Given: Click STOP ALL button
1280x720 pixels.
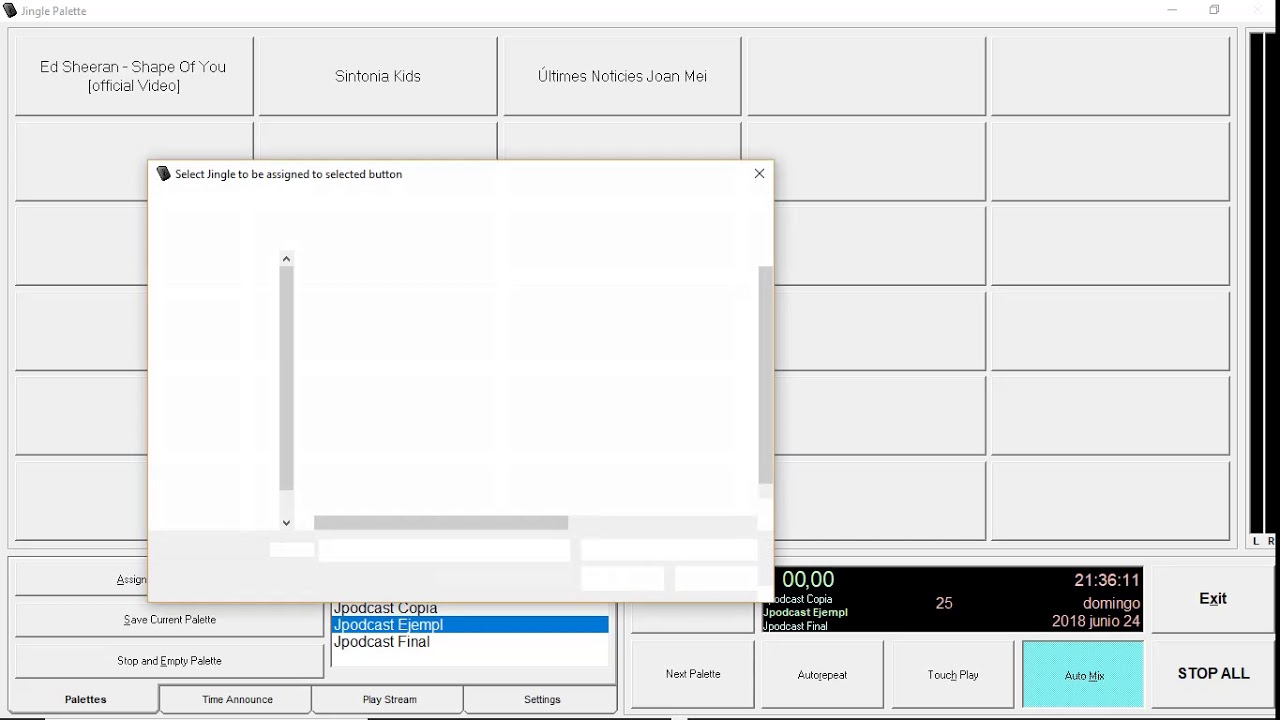Looking at the screenshot, I should 1213,673.
